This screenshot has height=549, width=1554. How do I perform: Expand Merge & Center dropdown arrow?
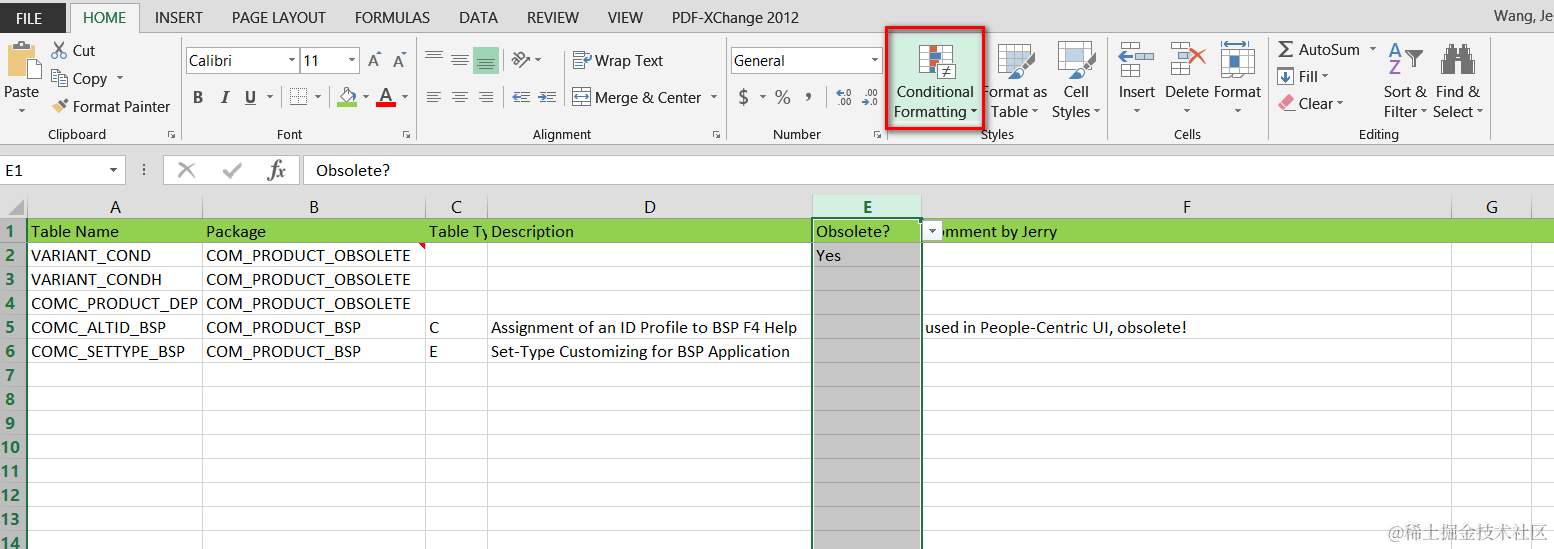pos(714,97)
